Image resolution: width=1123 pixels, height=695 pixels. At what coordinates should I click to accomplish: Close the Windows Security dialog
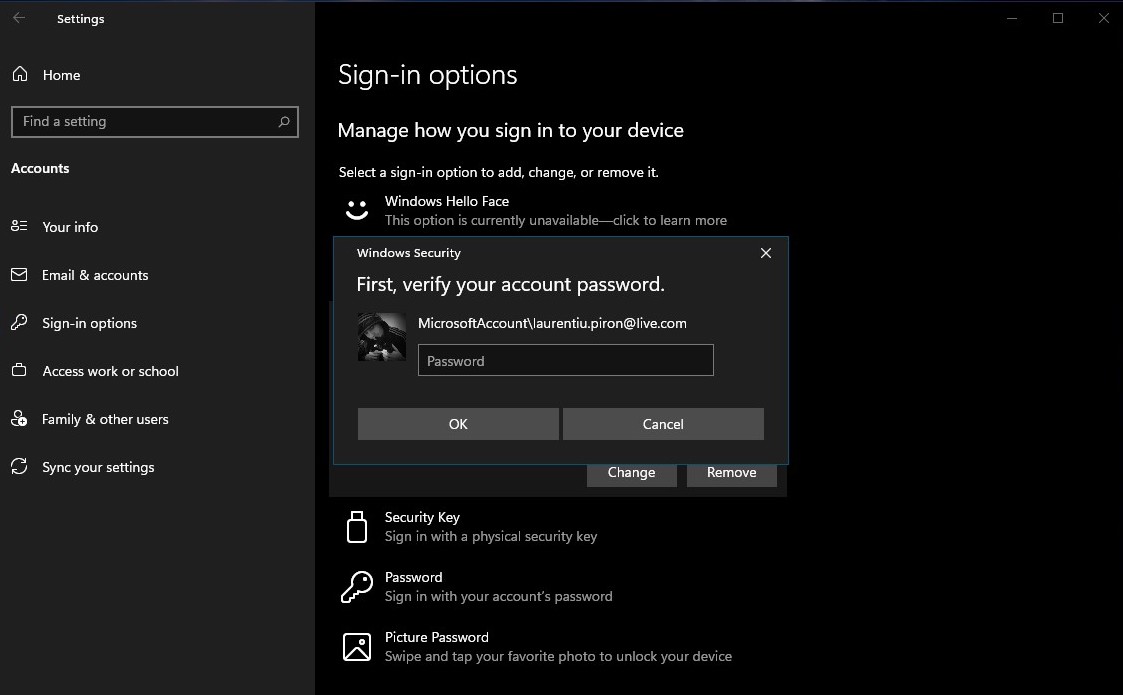766,253
